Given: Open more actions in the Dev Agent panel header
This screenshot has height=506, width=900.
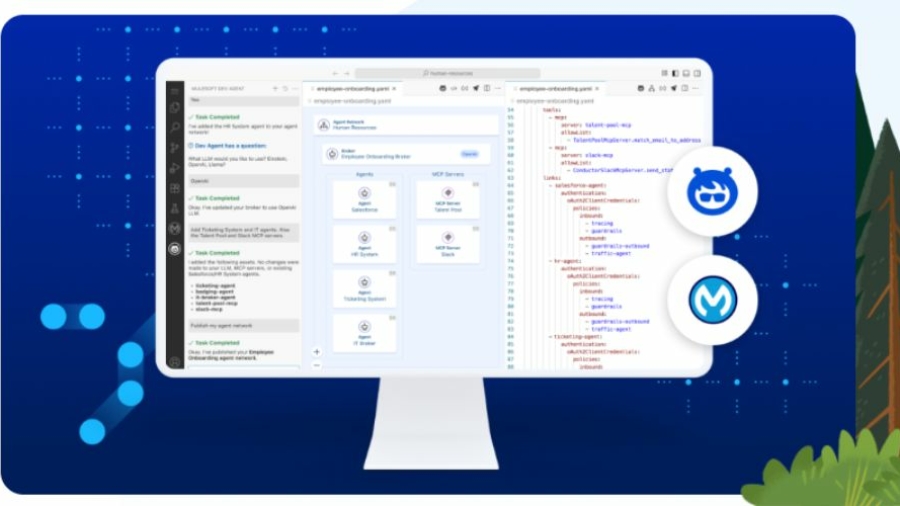Looking at the screenshot, I should pyautogui.click(x=295, y=89).
